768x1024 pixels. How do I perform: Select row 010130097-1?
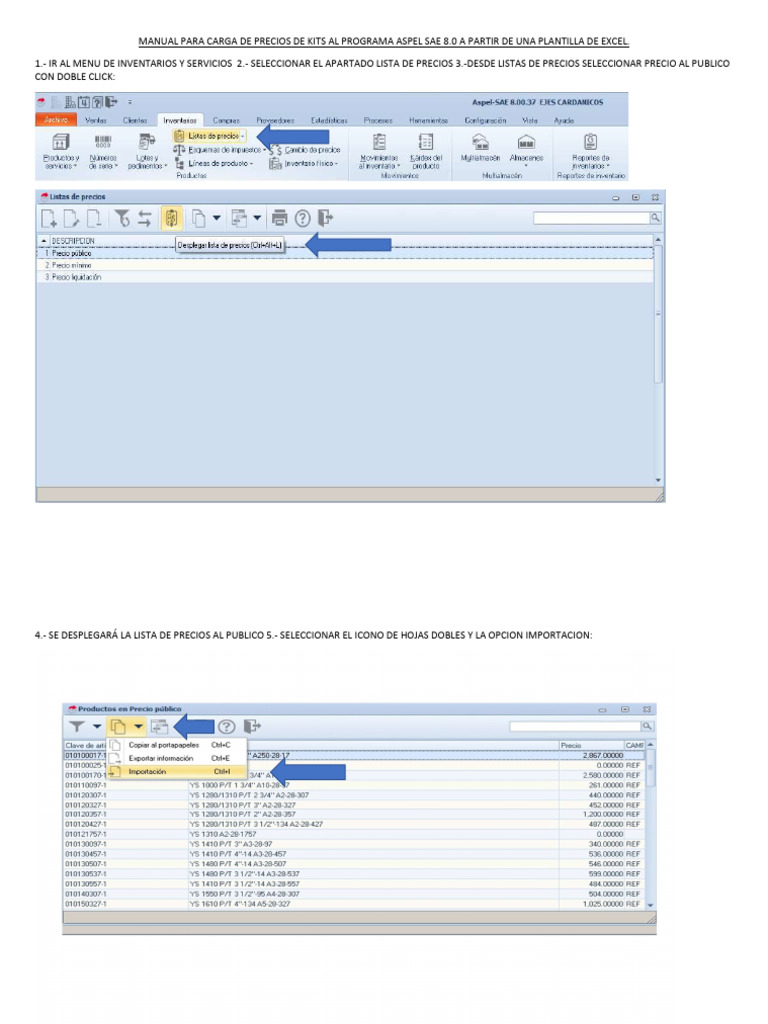click(x=353, y=844)
